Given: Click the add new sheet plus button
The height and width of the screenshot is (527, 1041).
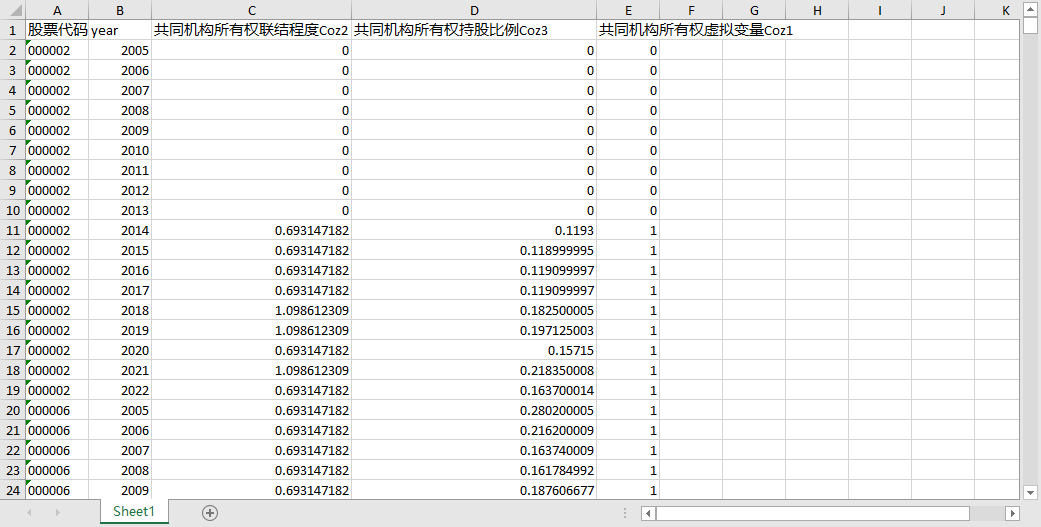Looking at the screenshot, I should click(210, 513).
